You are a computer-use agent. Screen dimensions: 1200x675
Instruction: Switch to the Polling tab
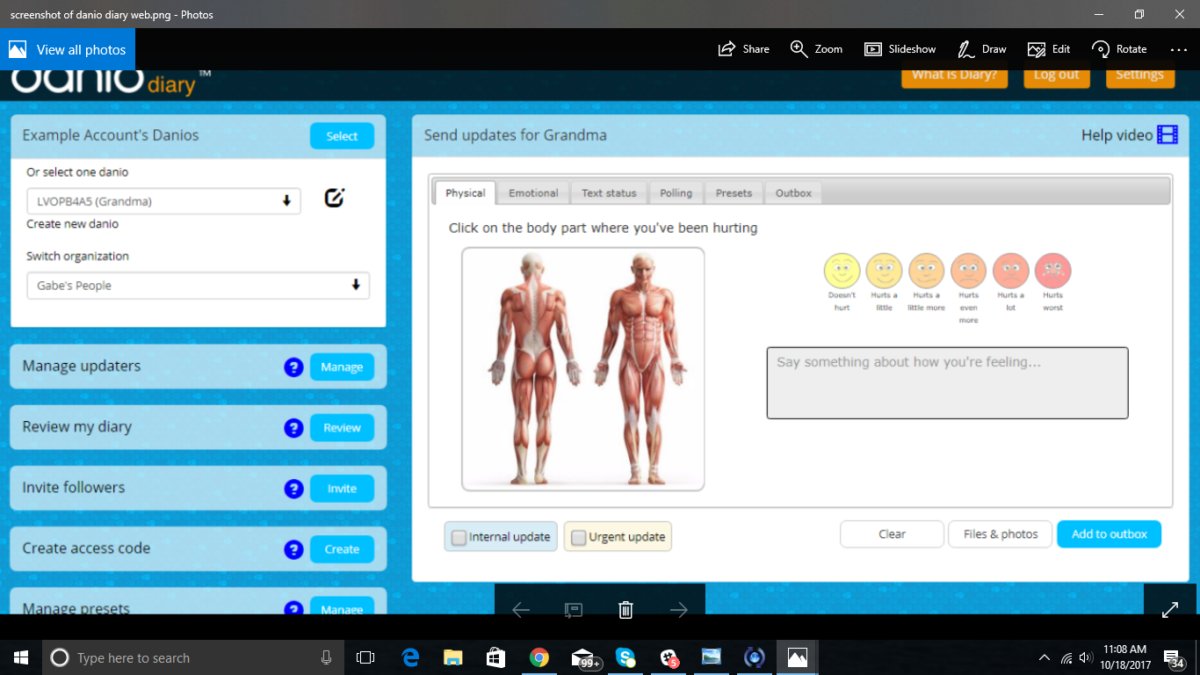point(676,193)
